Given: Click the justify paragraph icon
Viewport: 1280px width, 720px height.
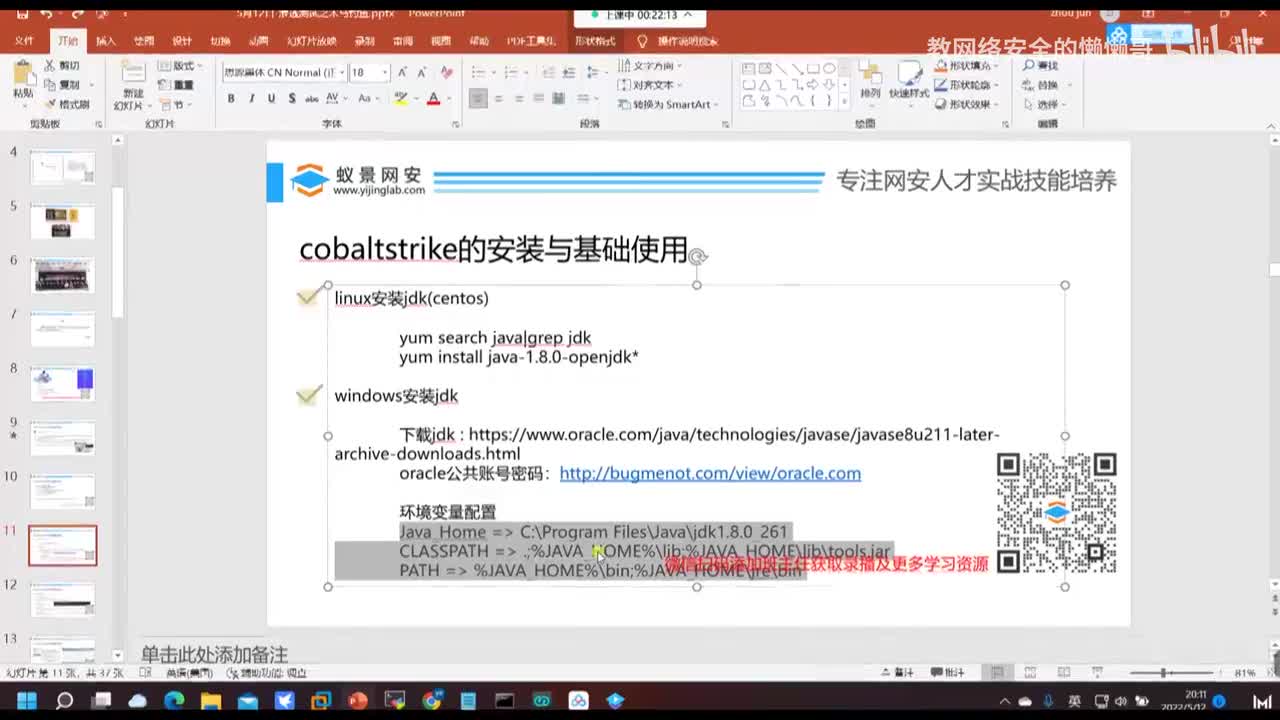Looking at the screenshot, I should 539,98.
